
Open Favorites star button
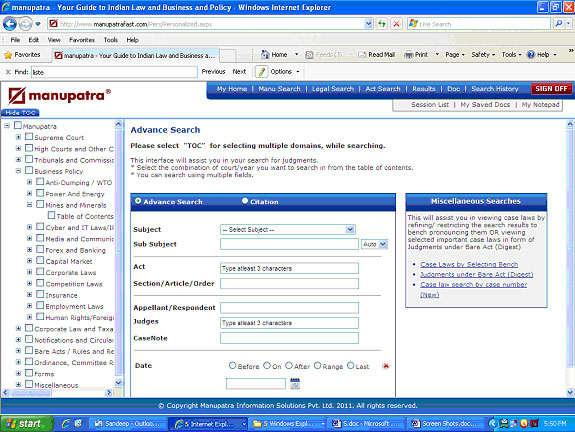coord(22,55)
